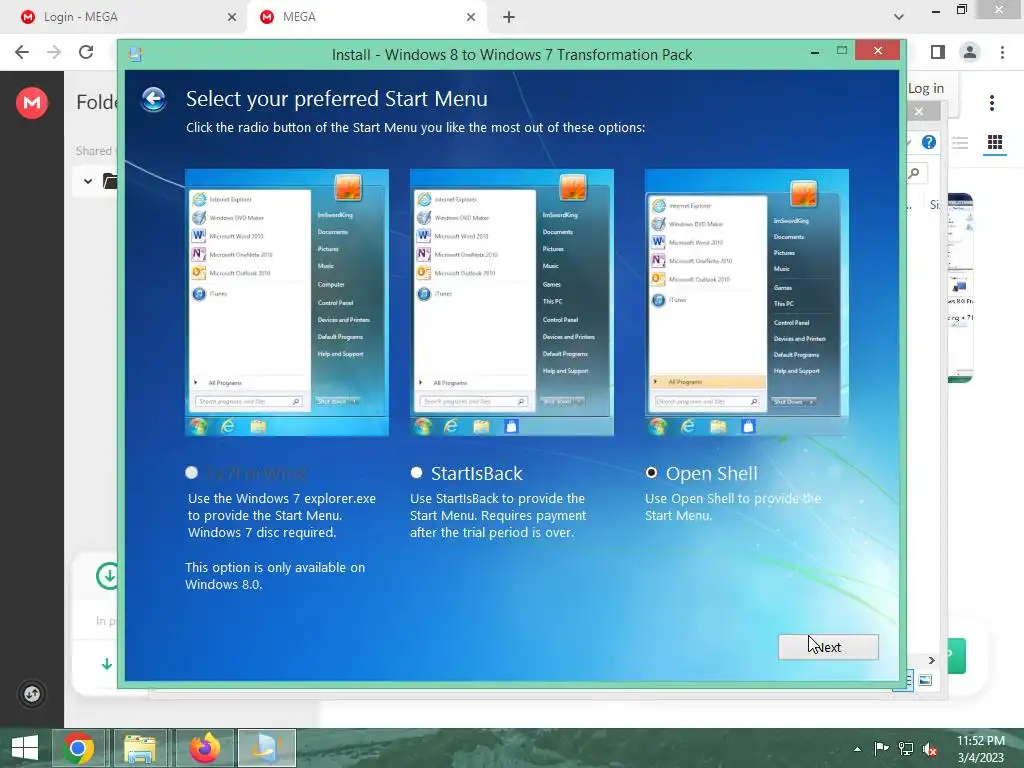The width and height of the screenshot is (1024, 768).
Task: Open the tab search dropdown chevron
Action: click(x=899, y=17)
